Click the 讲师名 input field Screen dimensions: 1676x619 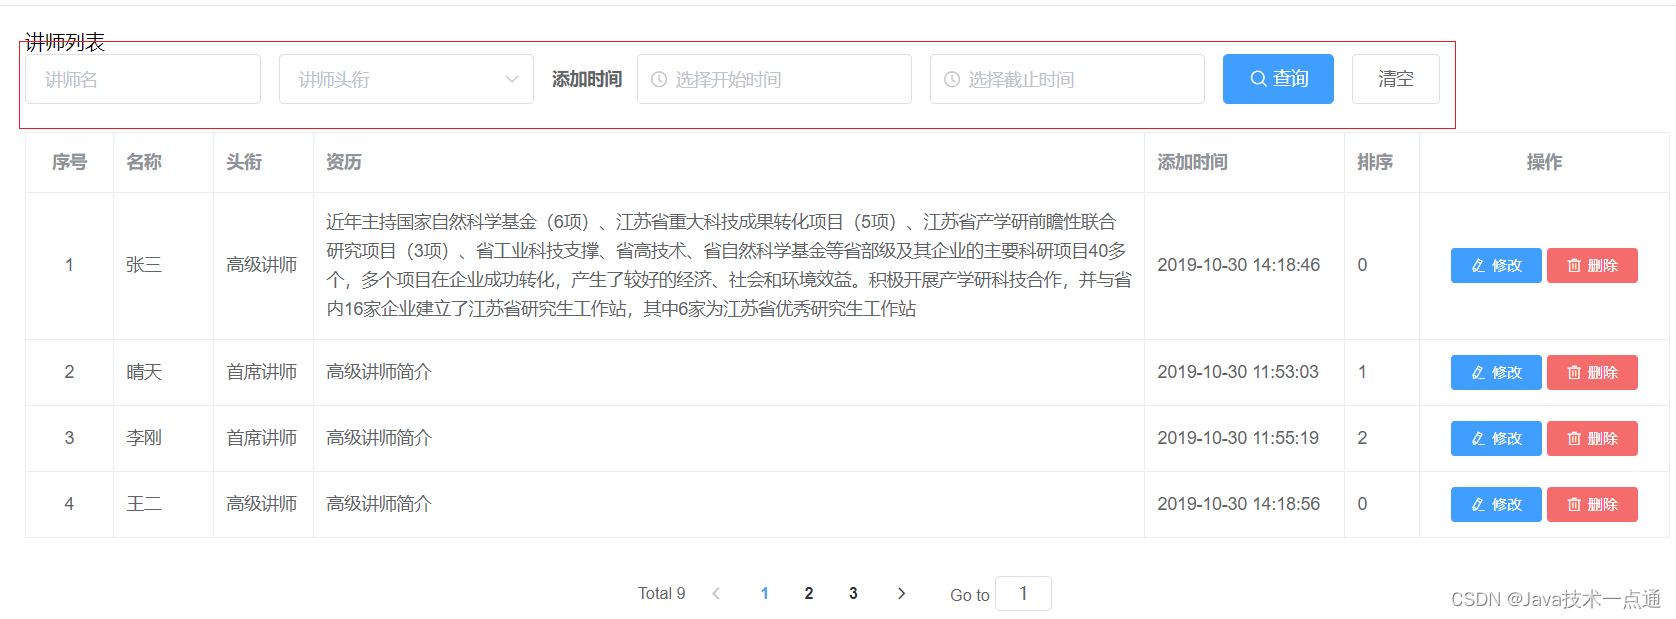pos(143,79)
